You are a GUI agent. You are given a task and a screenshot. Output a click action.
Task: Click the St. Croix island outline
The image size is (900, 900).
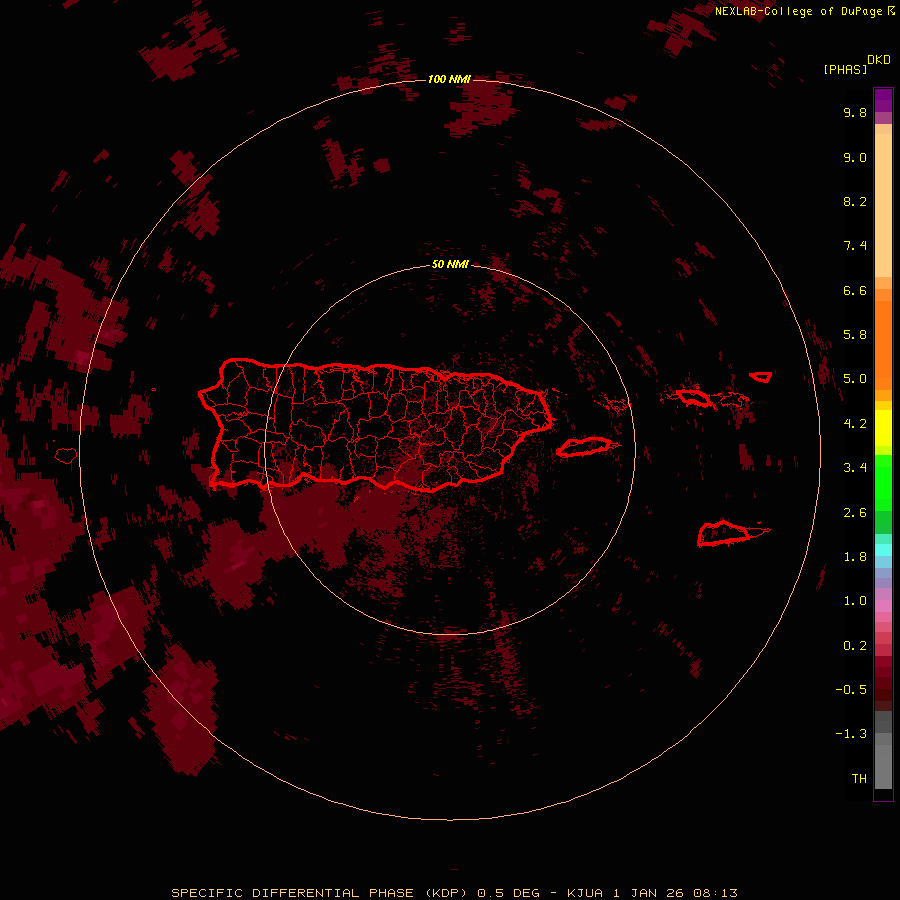(x=724, y=533)
